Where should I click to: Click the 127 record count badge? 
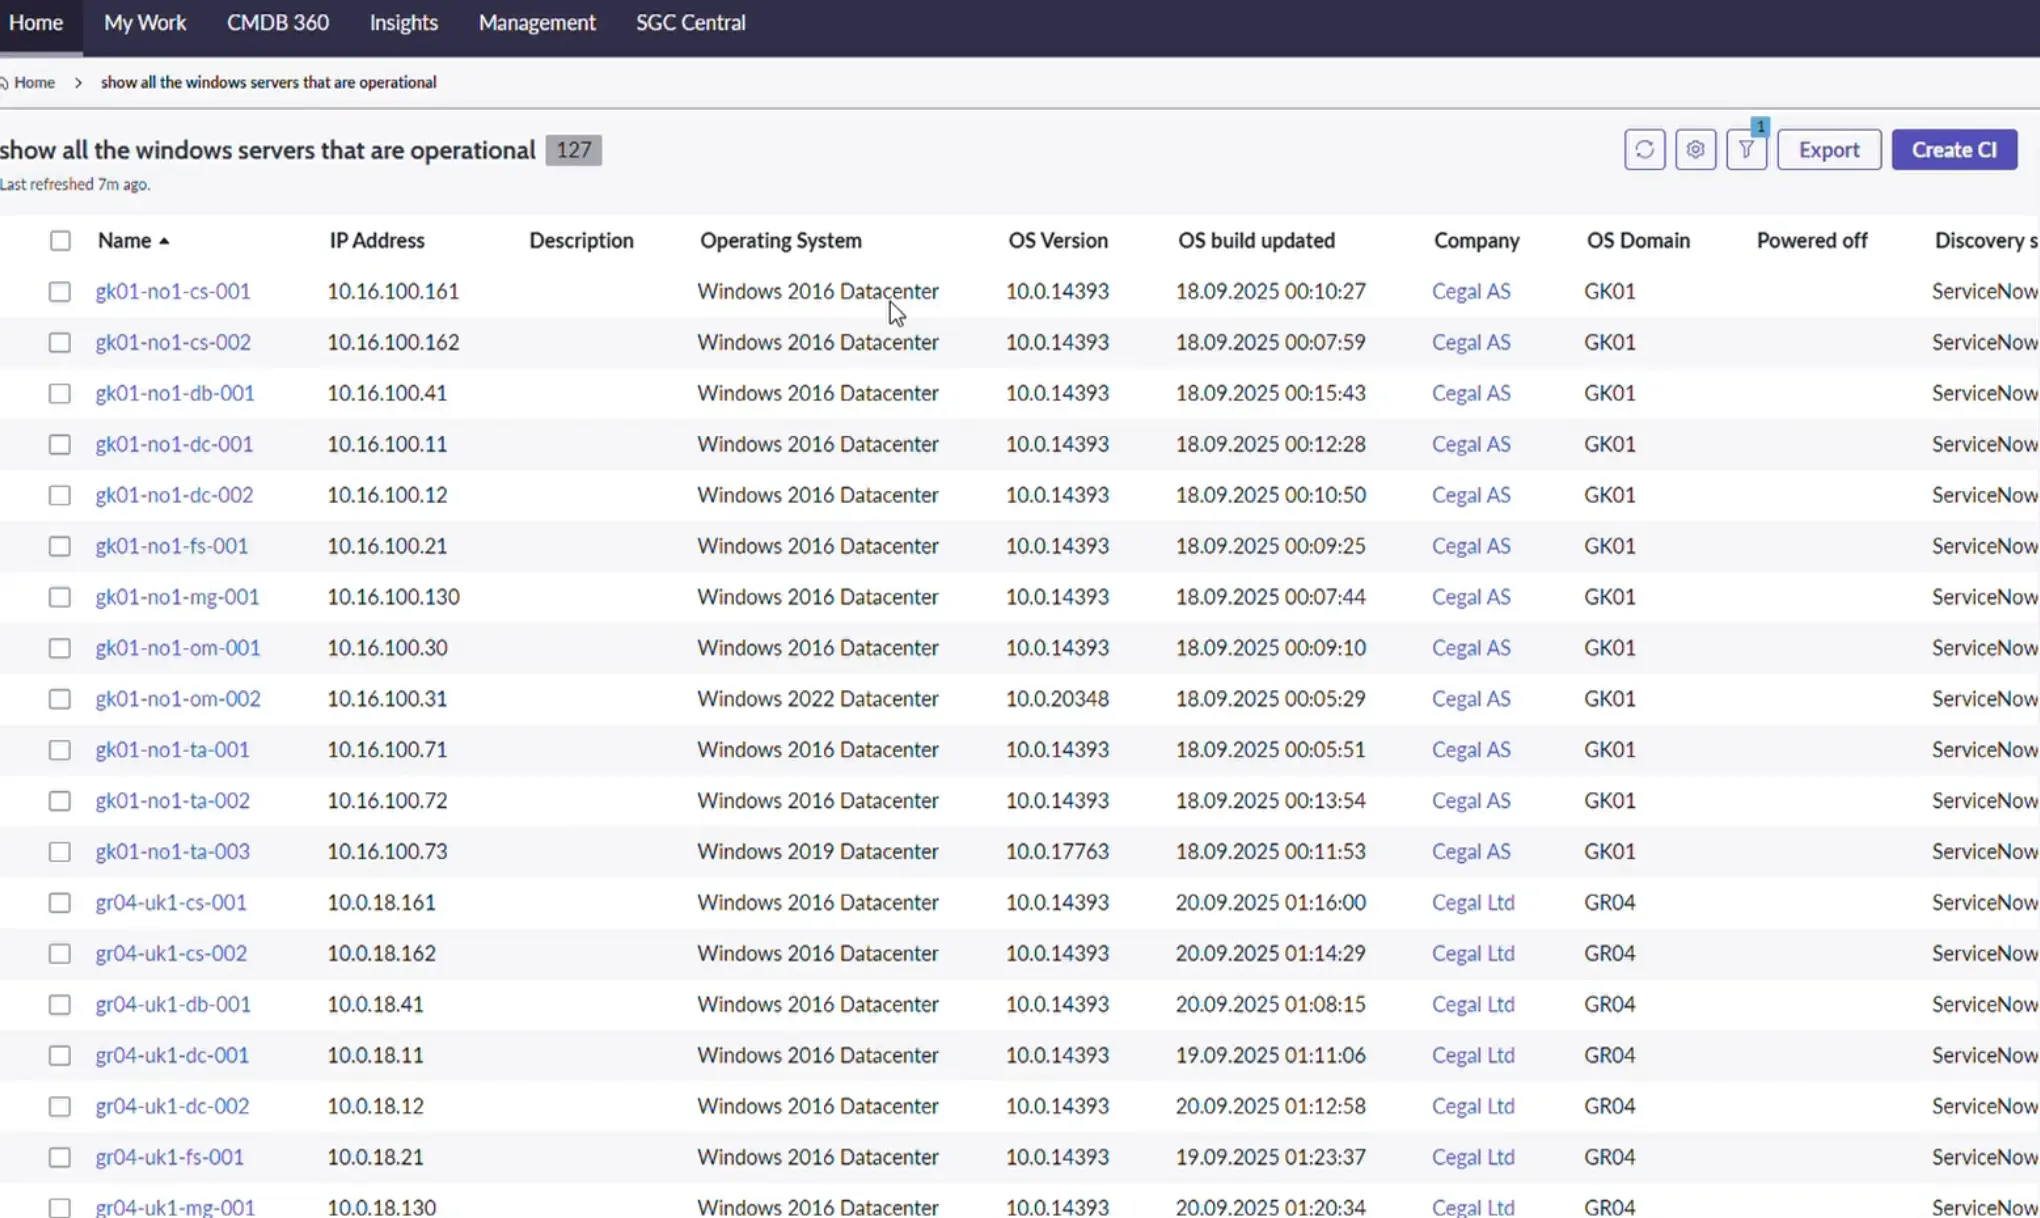pos(573,150)
